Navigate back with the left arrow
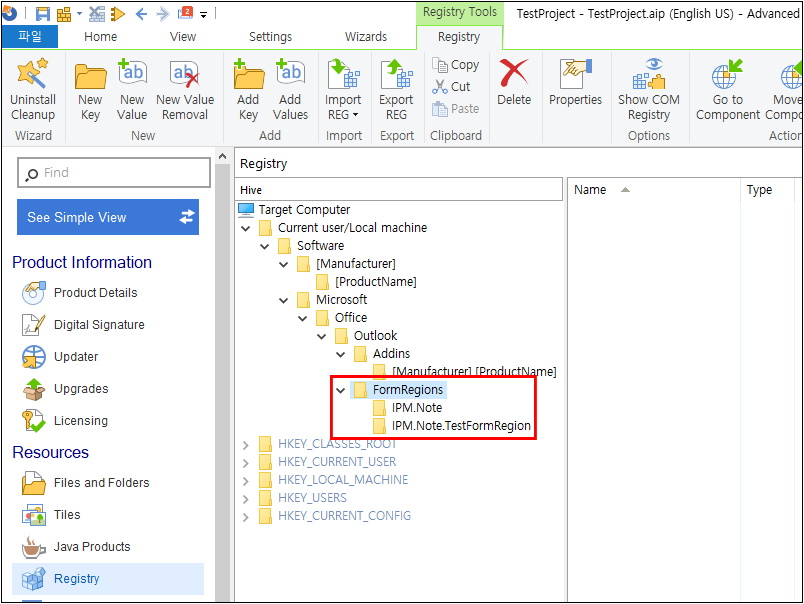Viewport: 804px width, 604px height. coord(141,14)
